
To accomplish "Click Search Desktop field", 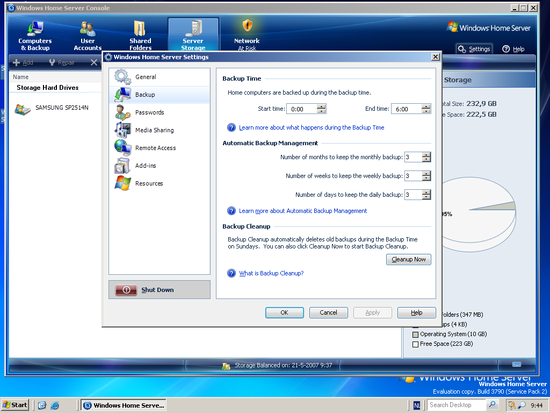I will click(x=456, y=405).
